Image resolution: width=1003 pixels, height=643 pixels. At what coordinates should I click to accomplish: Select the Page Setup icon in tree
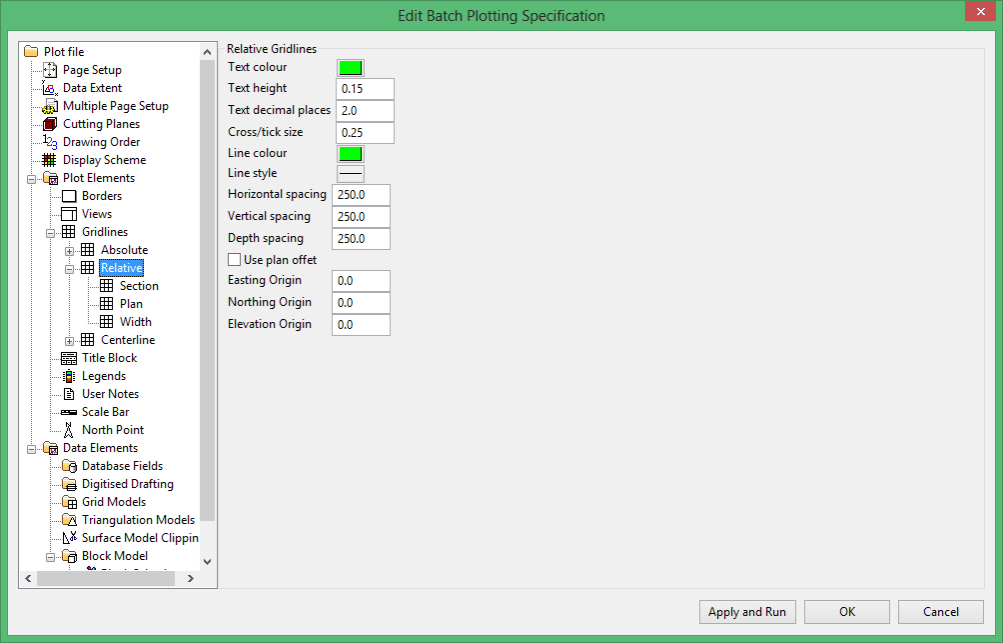(x=50, y=70)
